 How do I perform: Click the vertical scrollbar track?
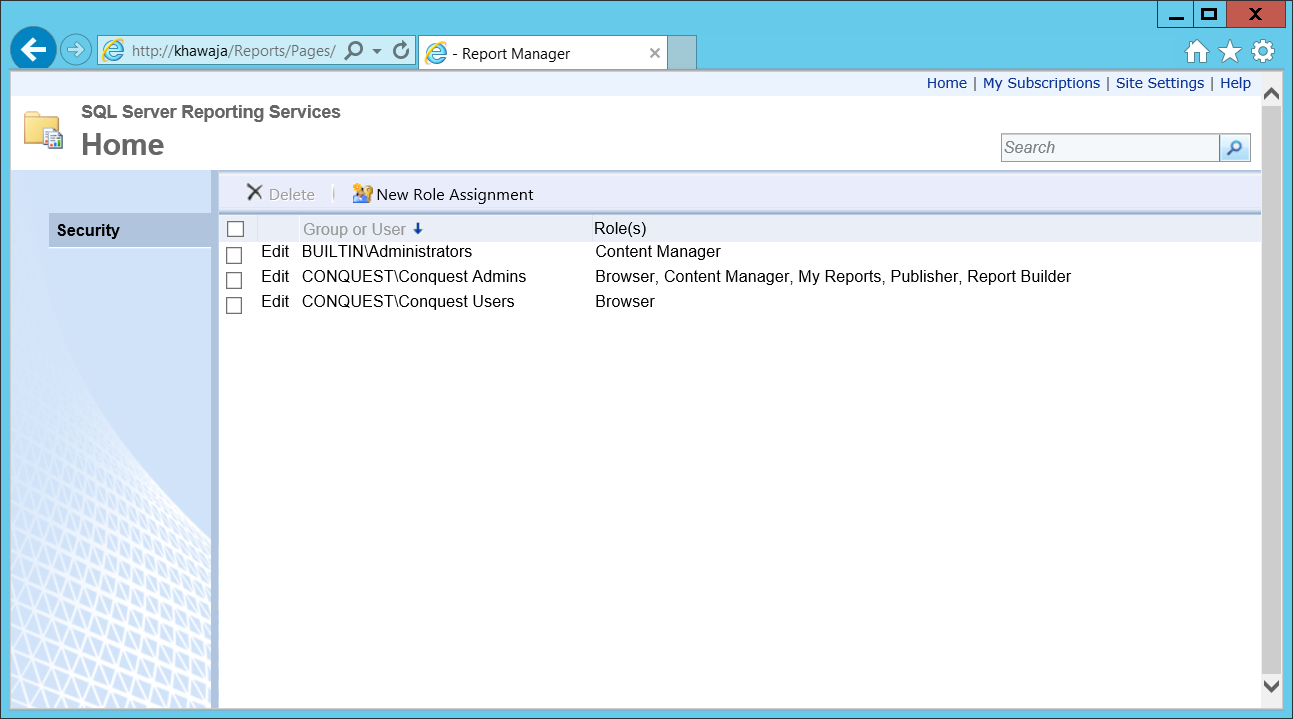pyautogui.click(x=1272, y=390)
